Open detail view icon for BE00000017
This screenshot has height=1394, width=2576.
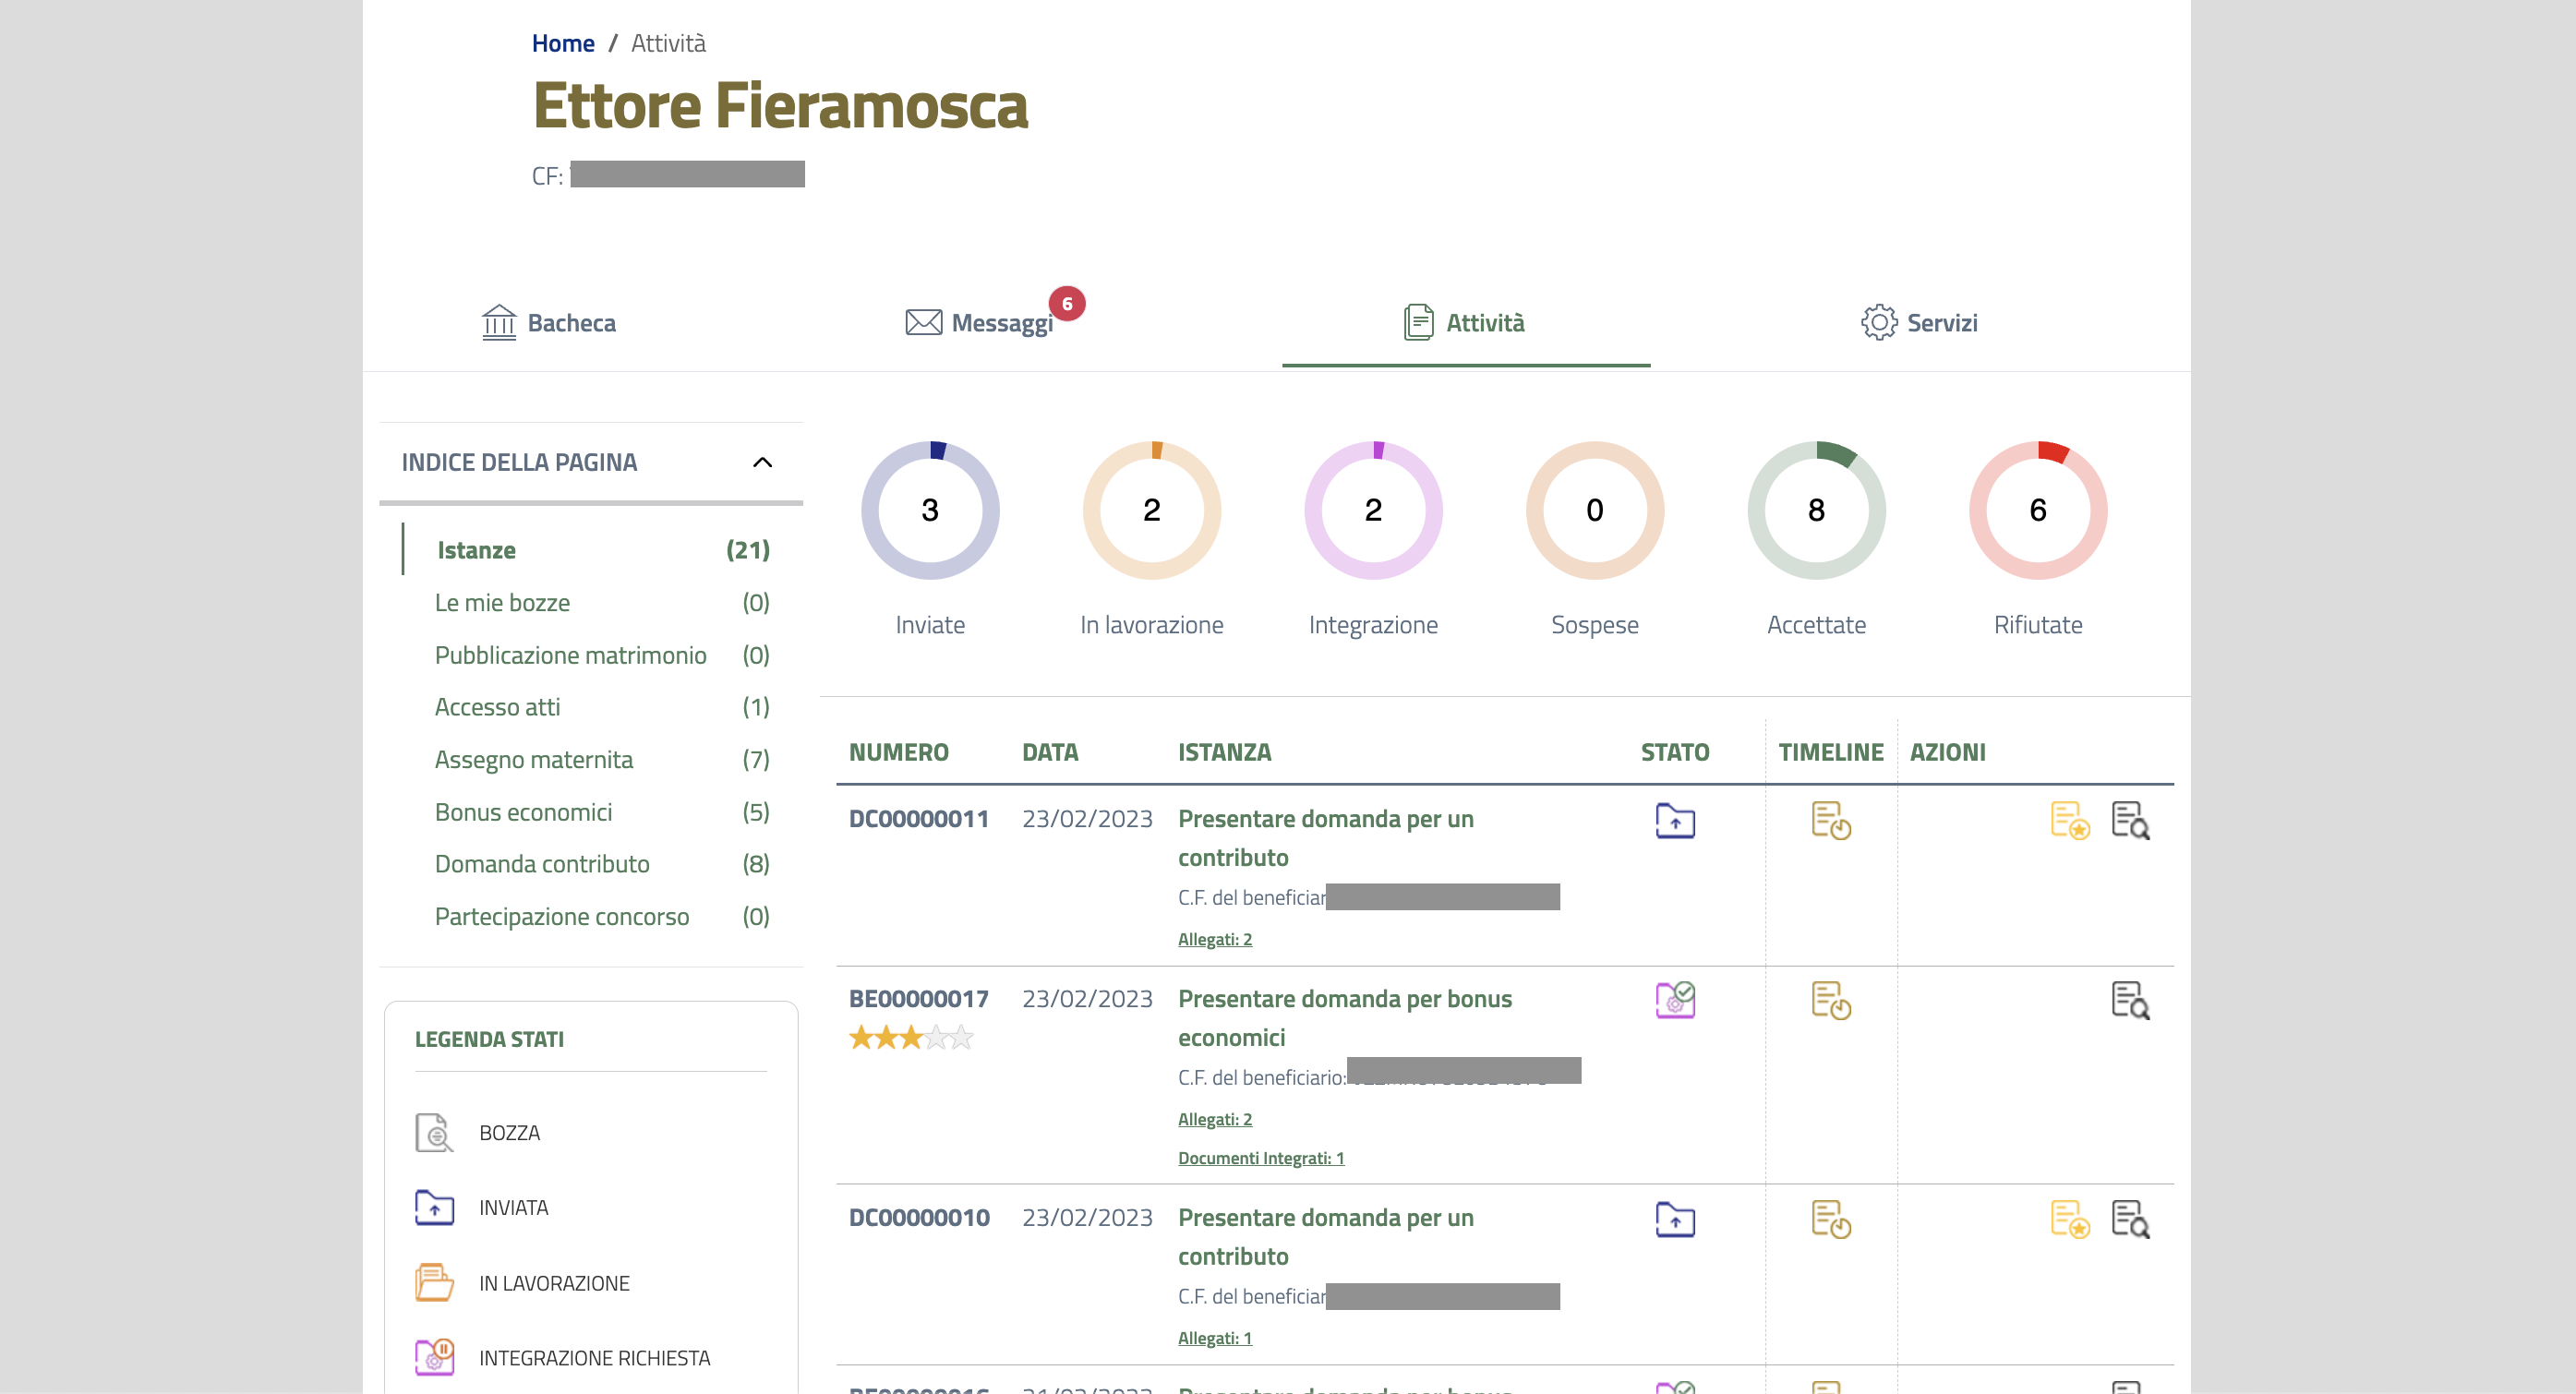pos(2130,1000)
